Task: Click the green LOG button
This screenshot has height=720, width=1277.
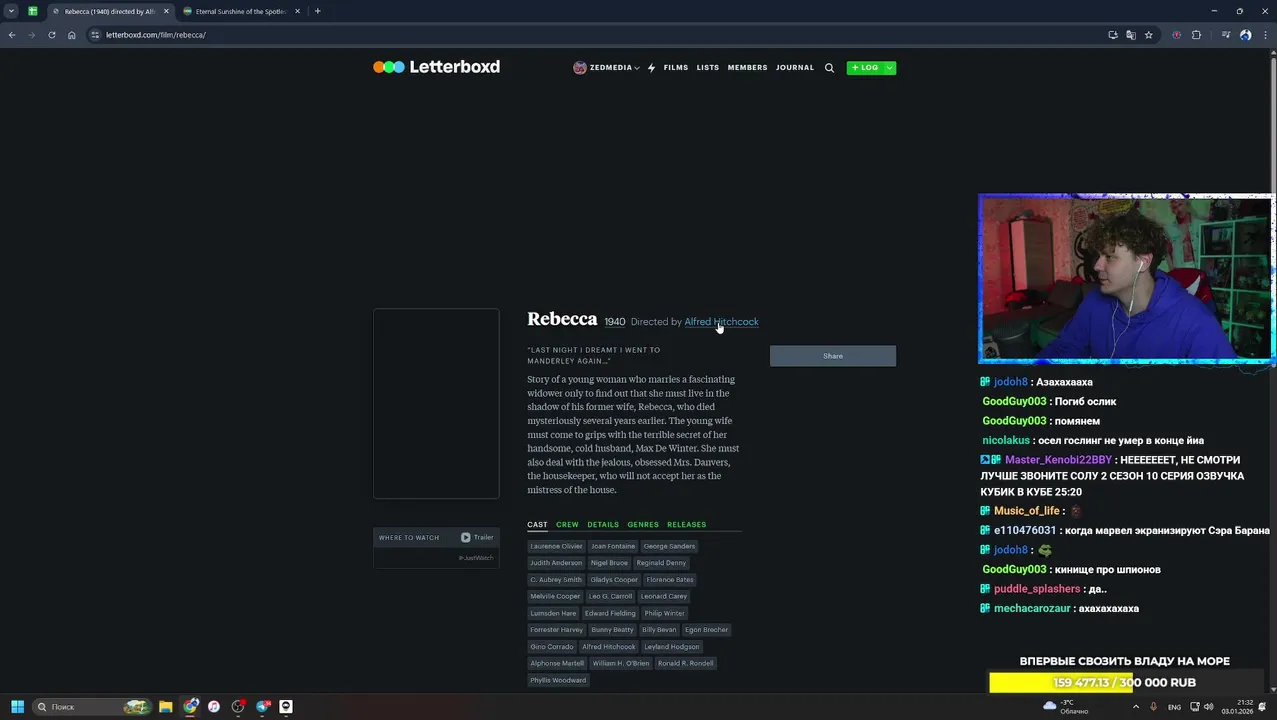Action: [865, 68]
